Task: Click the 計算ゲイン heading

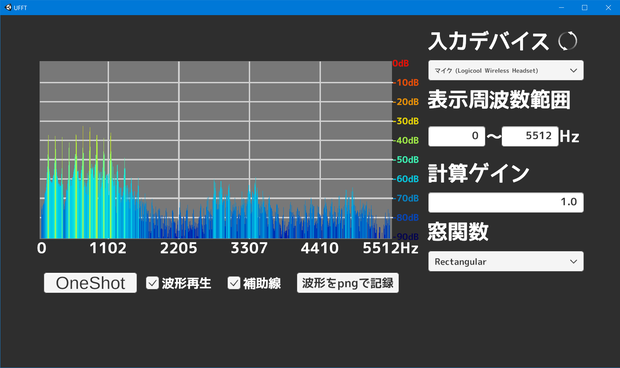Action: tap(478, 173)
